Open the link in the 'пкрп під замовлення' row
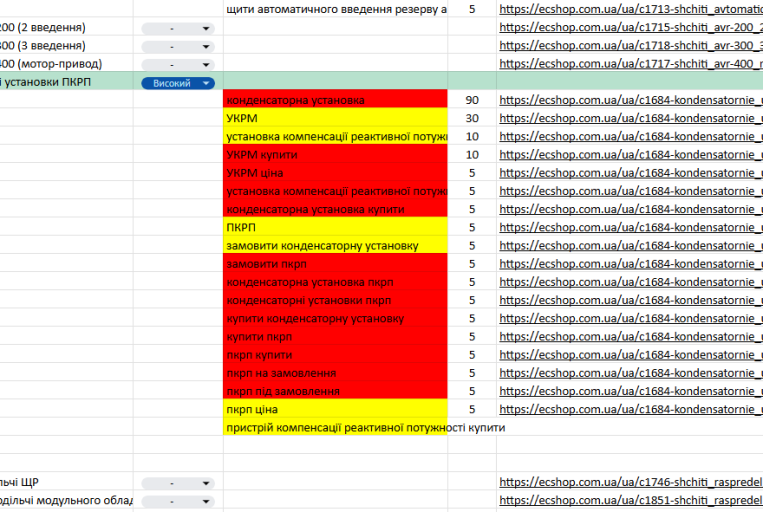 (x=631, y=391)
